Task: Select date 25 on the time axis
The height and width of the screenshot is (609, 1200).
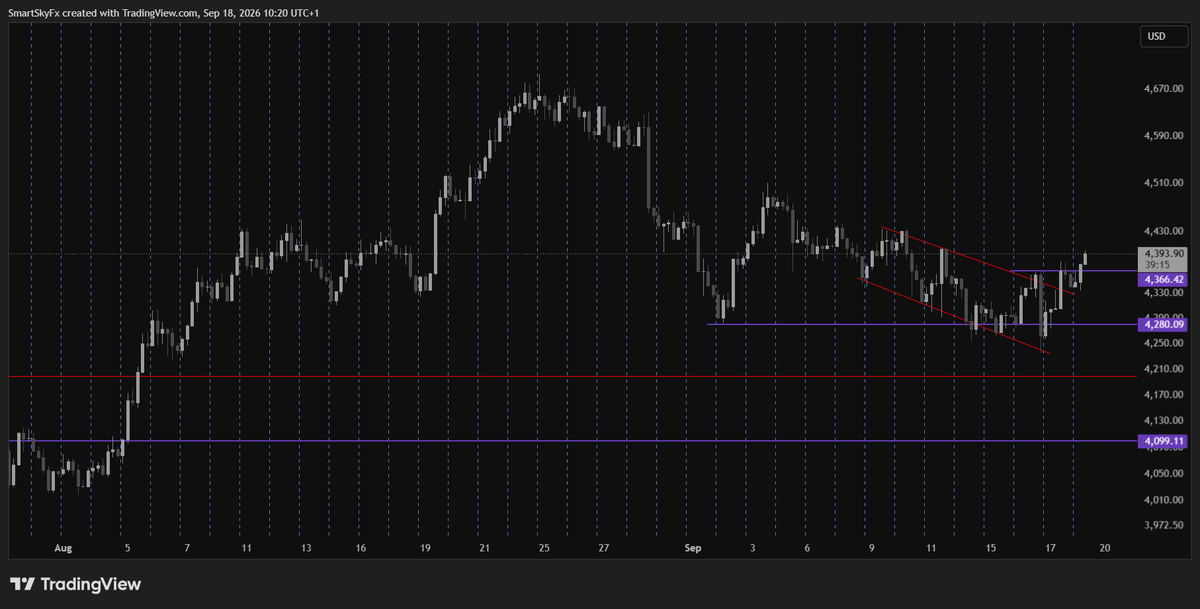Action: point(544,549)
